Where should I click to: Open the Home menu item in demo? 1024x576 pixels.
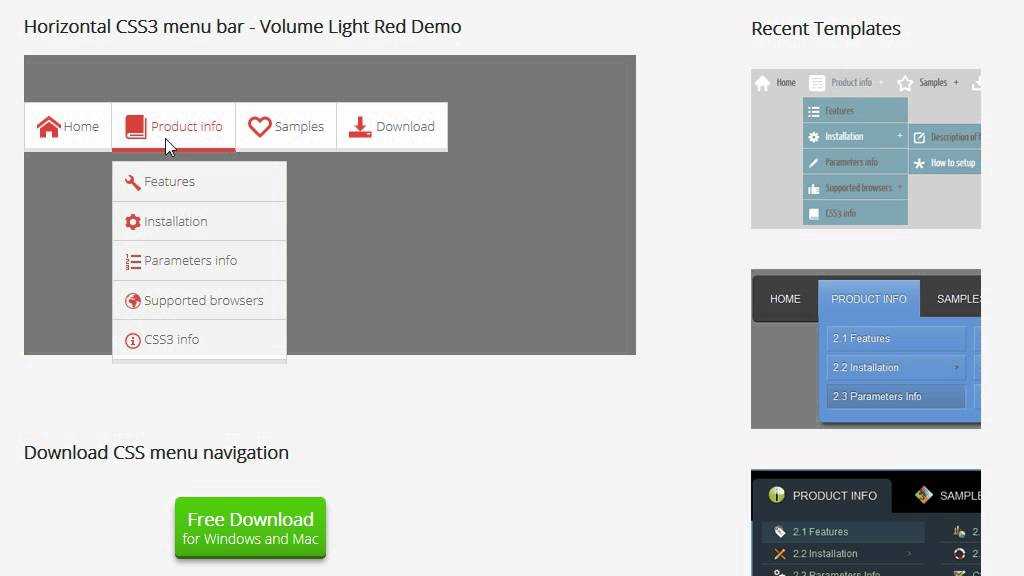68,127
